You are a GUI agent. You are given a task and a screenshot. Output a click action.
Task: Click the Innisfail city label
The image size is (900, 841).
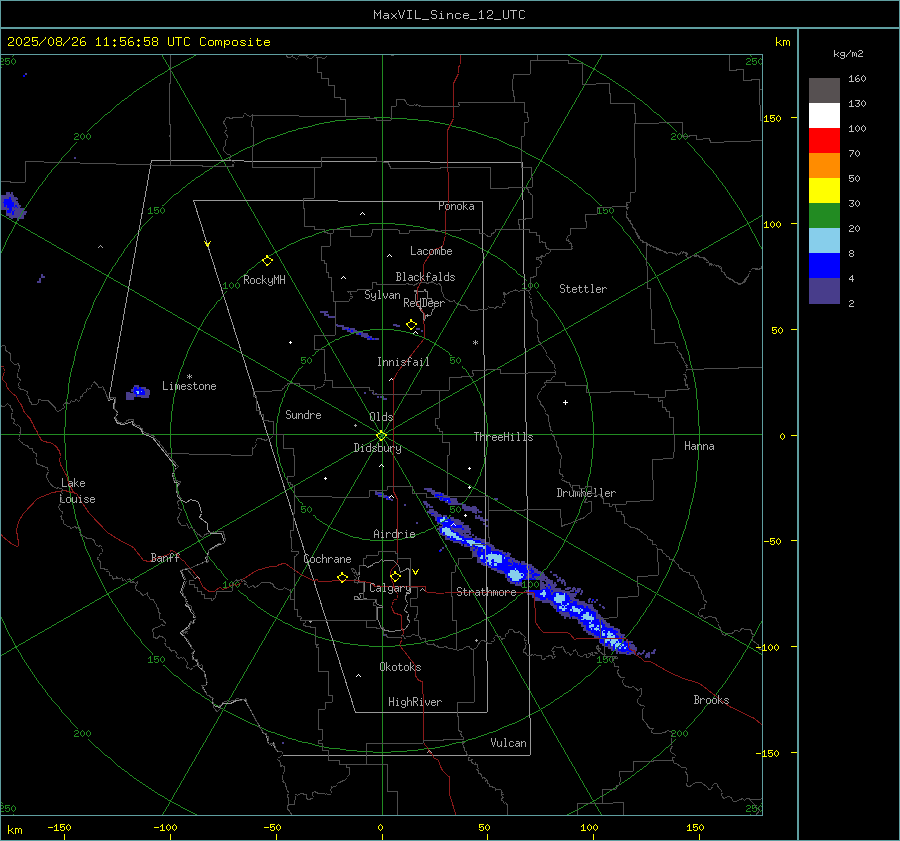click(x=403, y=362)
